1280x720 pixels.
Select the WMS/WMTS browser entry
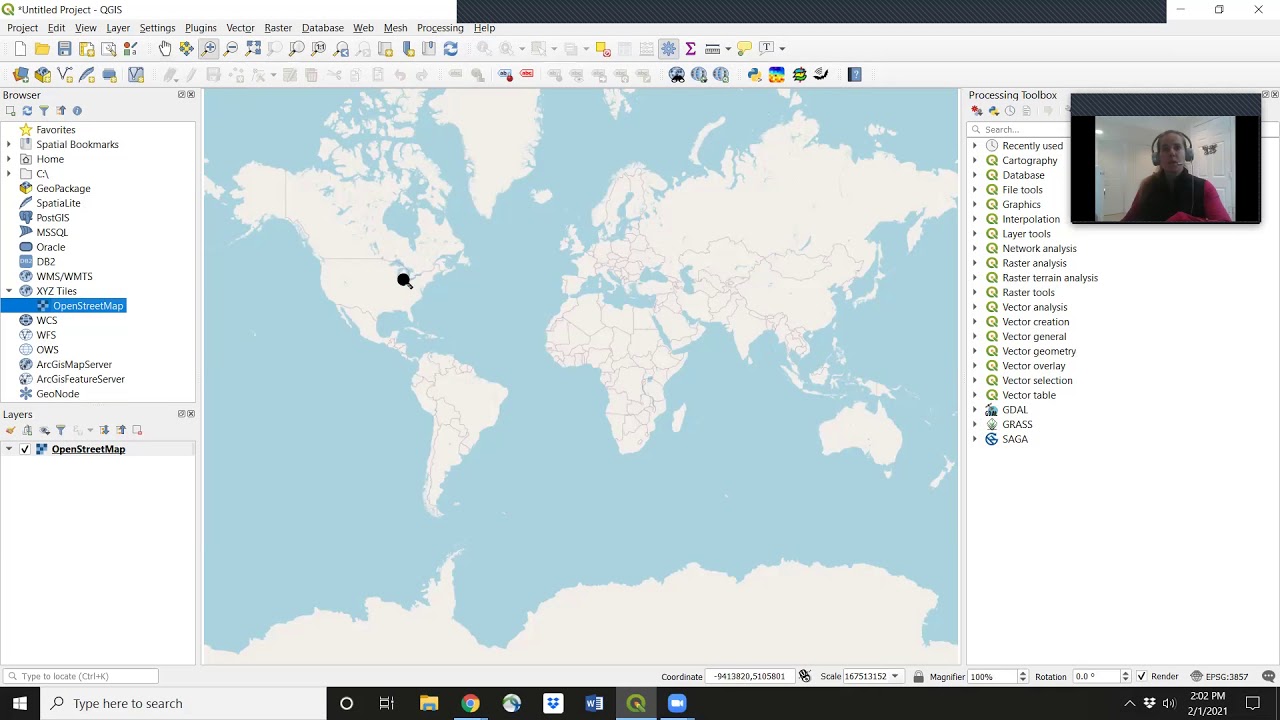tap(64, 276)
